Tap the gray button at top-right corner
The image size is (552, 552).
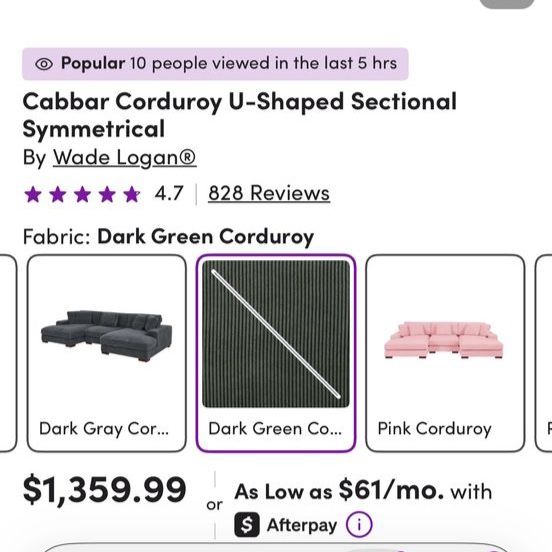click(x=507, y=4)
